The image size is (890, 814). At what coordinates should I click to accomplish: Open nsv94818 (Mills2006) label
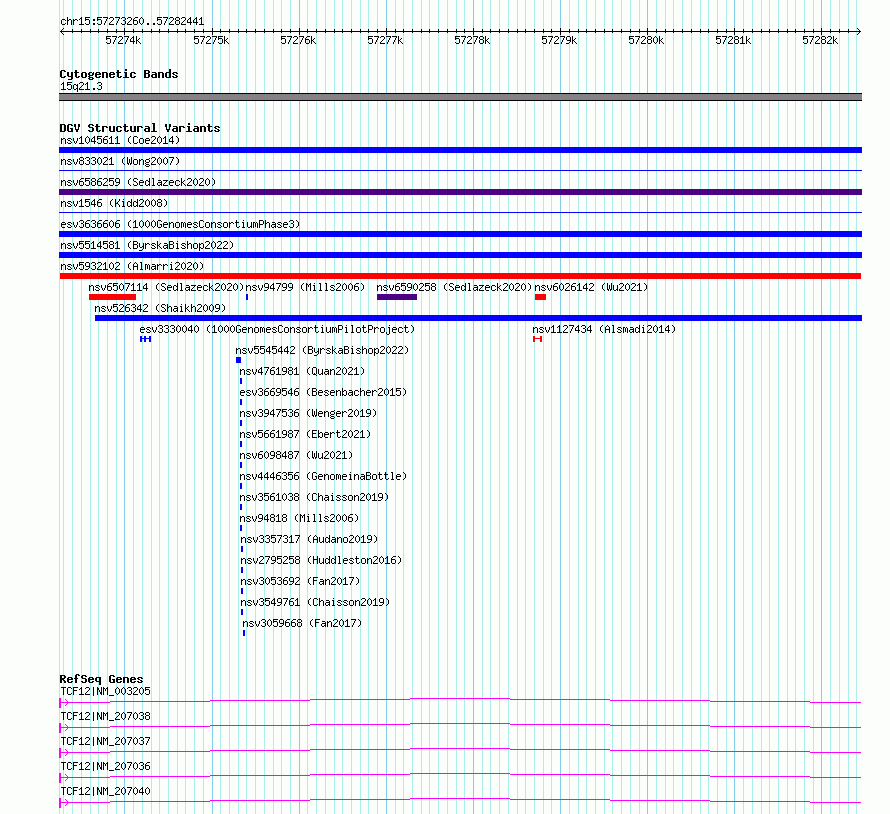pyautogui.click(x=299, y=518)
